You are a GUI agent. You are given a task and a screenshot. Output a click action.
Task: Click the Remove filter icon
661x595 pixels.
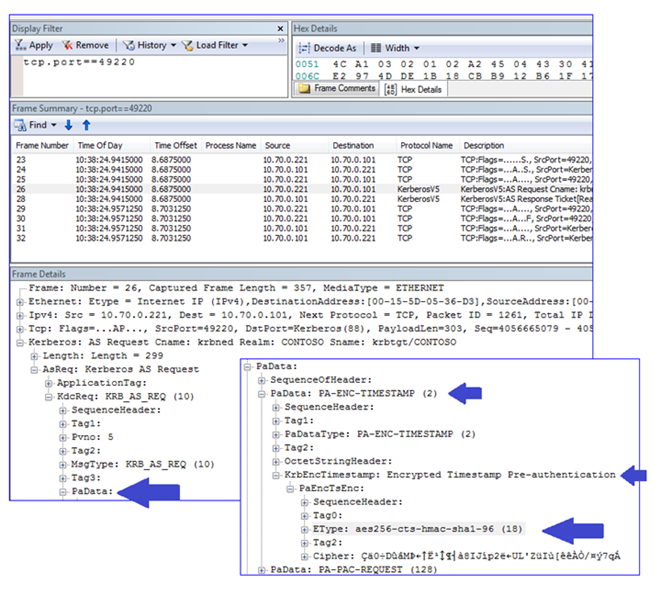coord(67,45)
